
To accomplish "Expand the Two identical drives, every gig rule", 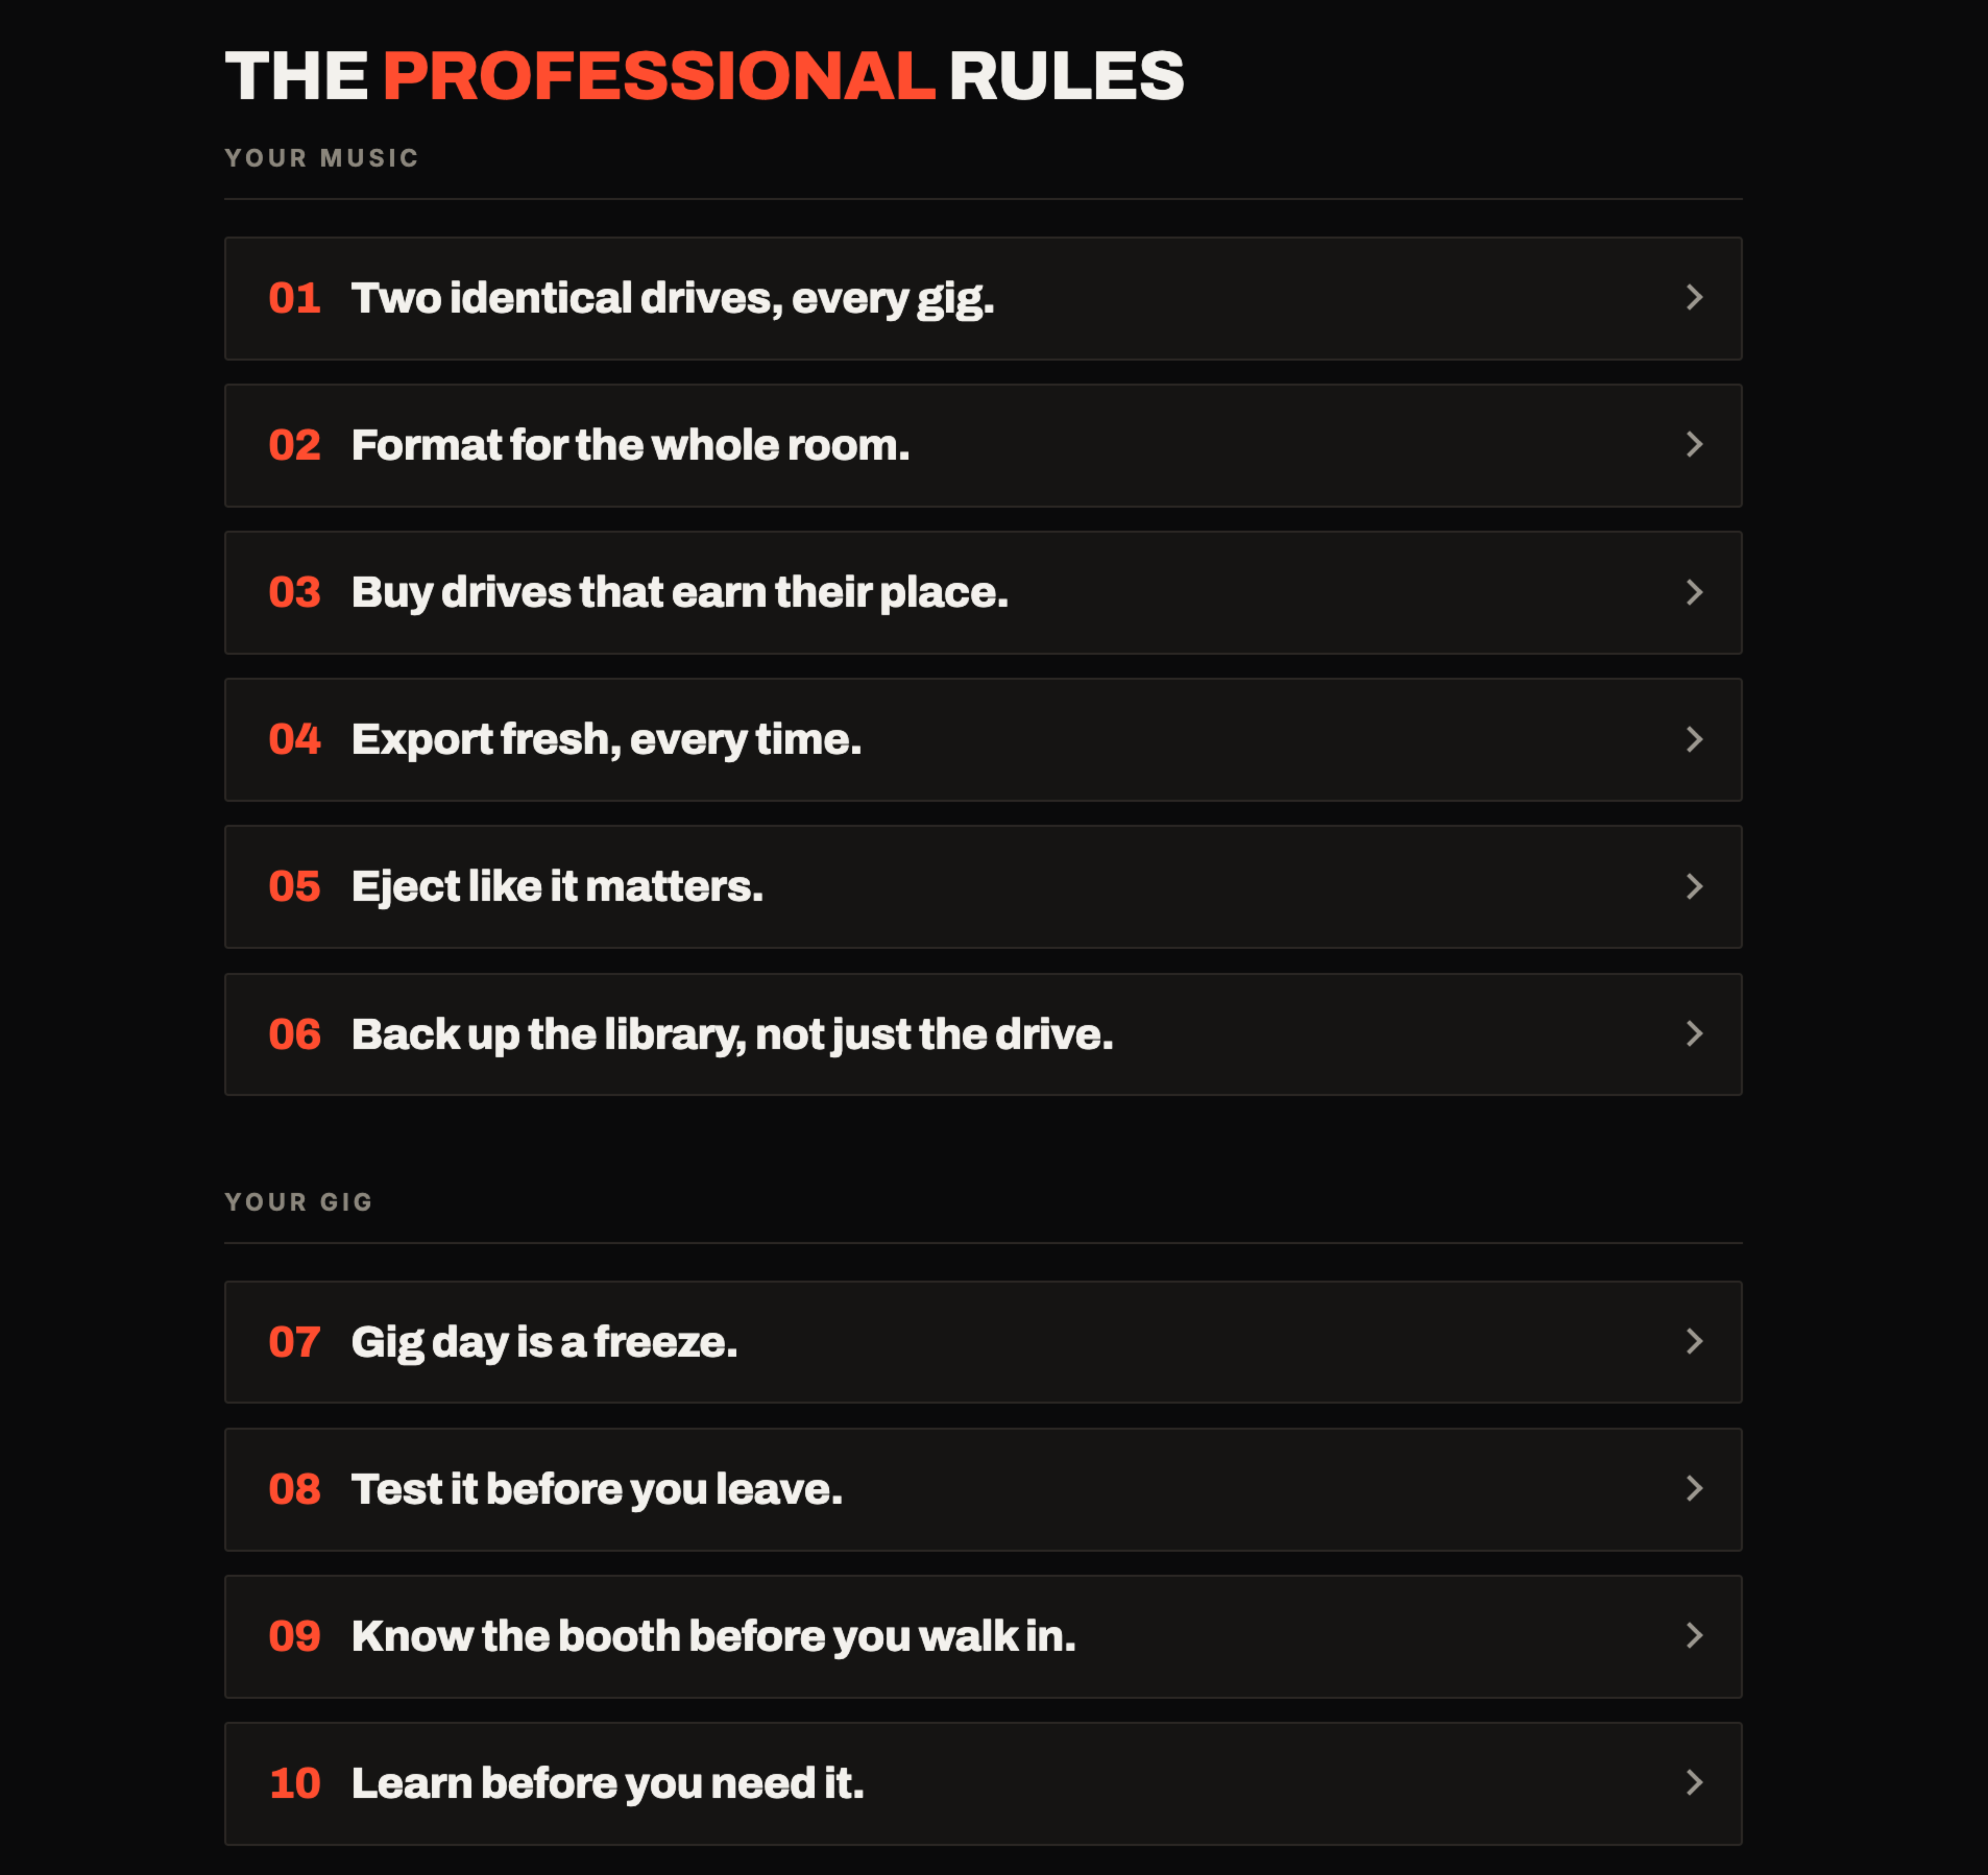I will coord(983,298).
